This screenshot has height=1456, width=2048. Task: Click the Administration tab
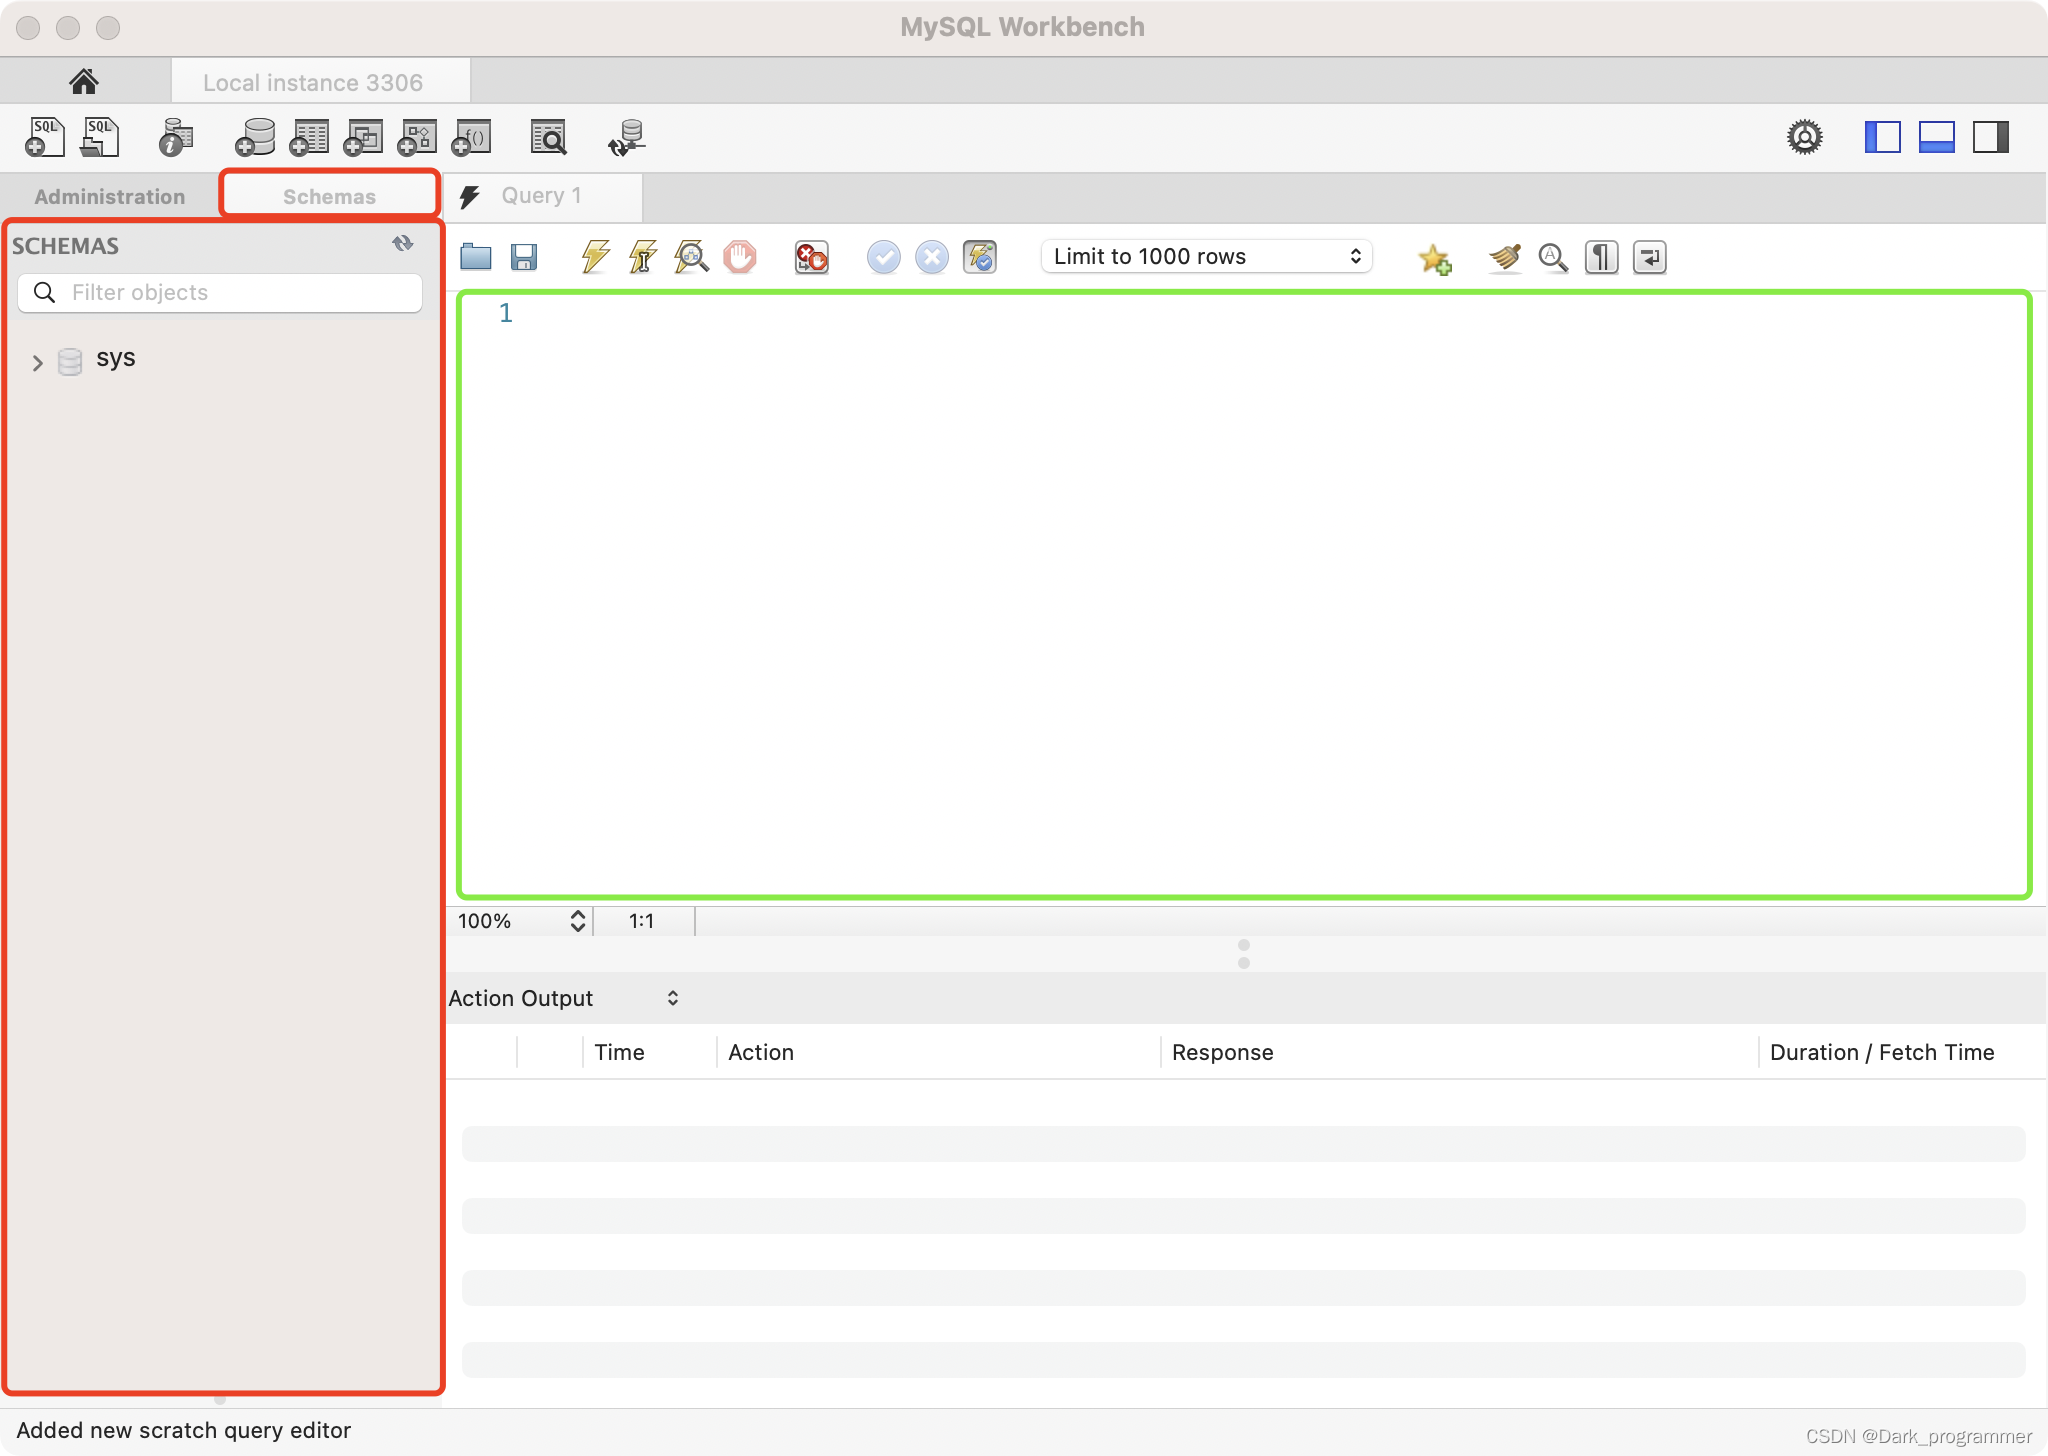coord(107,195)
